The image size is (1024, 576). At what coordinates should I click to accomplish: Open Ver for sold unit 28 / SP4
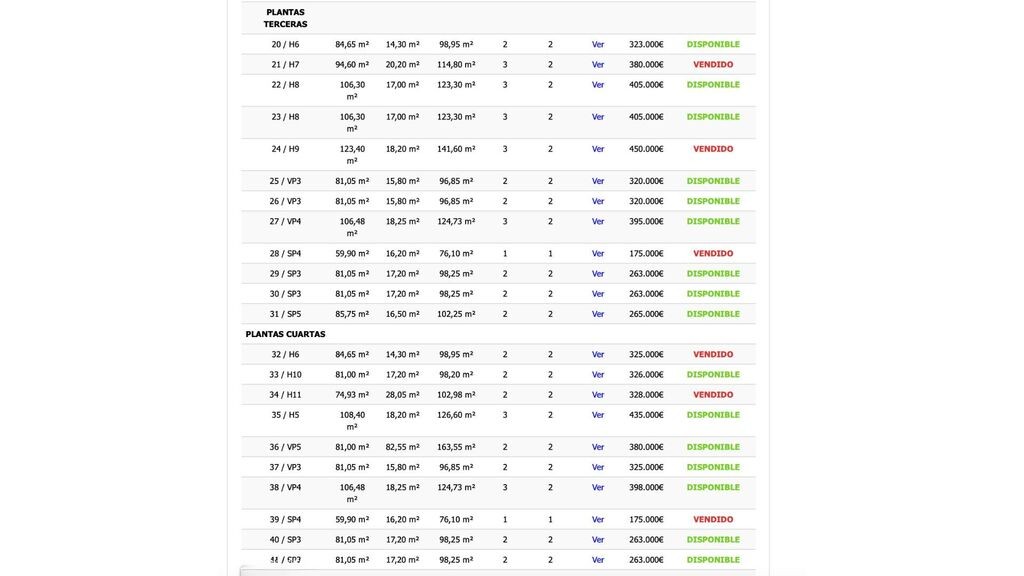[598, 253]
